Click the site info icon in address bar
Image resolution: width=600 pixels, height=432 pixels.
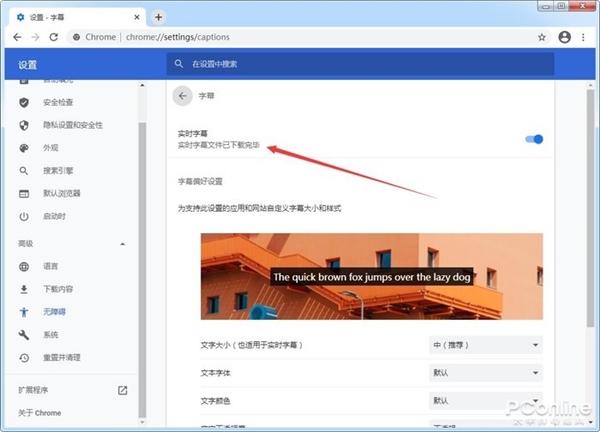tap(77, 37)
